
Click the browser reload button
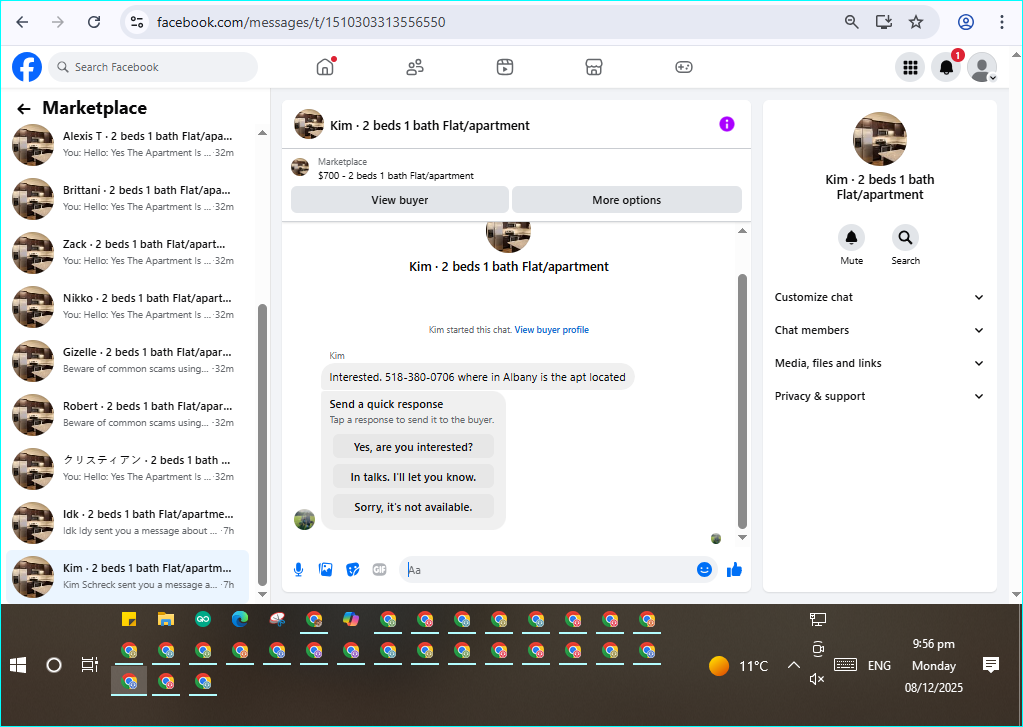coord(94,22)
